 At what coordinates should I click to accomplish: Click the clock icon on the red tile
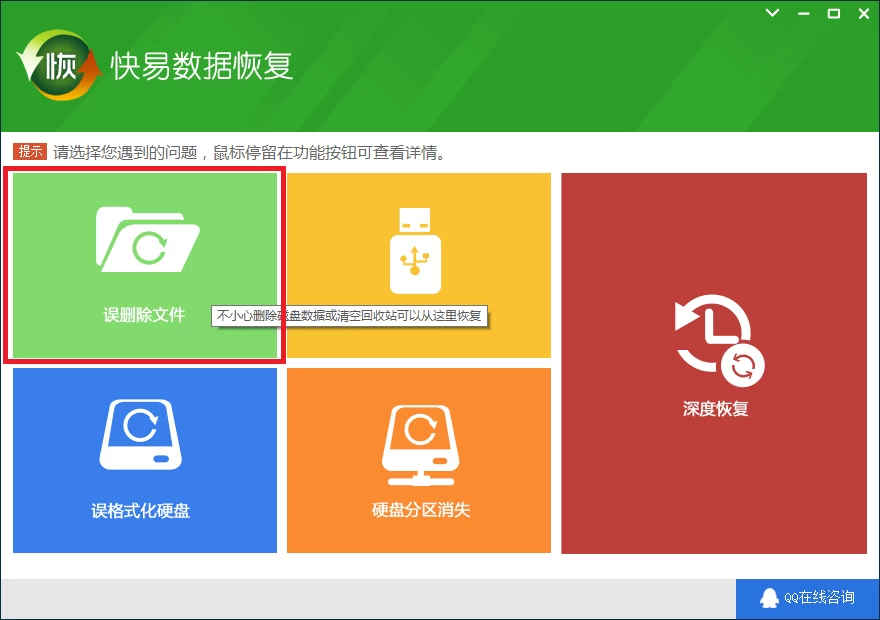click(x=714, y=340)
